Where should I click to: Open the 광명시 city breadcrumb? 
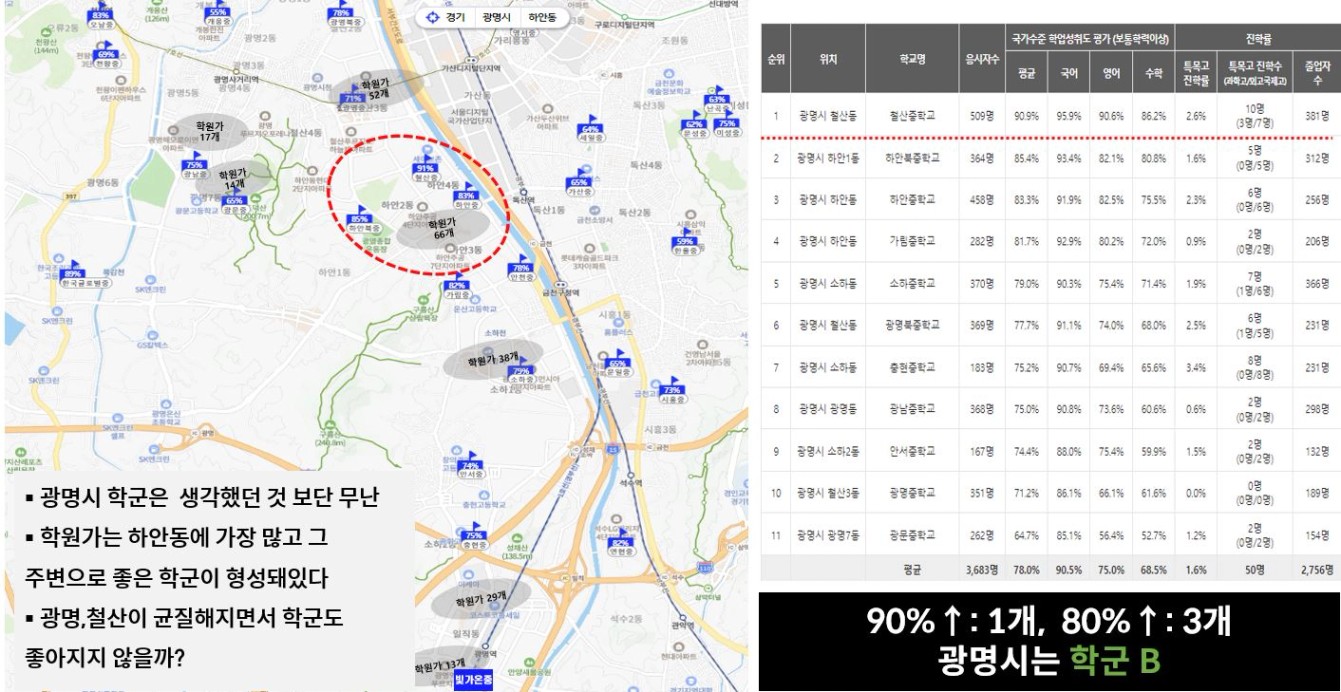(x=497, y=18)
